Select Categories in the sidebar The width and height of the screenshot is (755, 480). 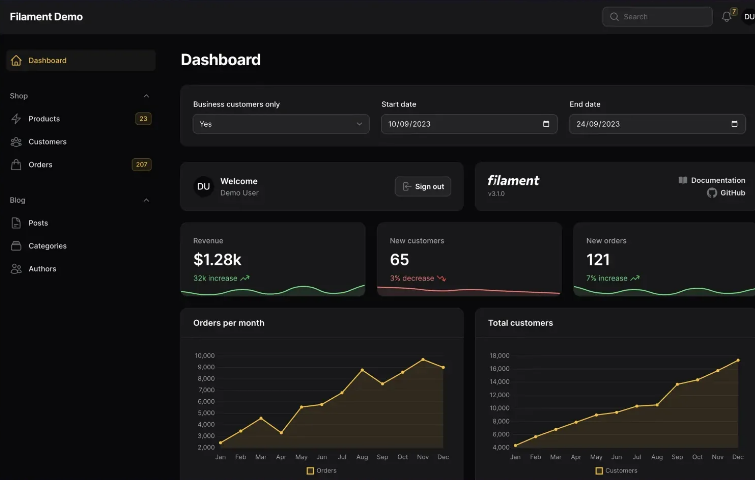pyautogui.click(x=81, y=246)
